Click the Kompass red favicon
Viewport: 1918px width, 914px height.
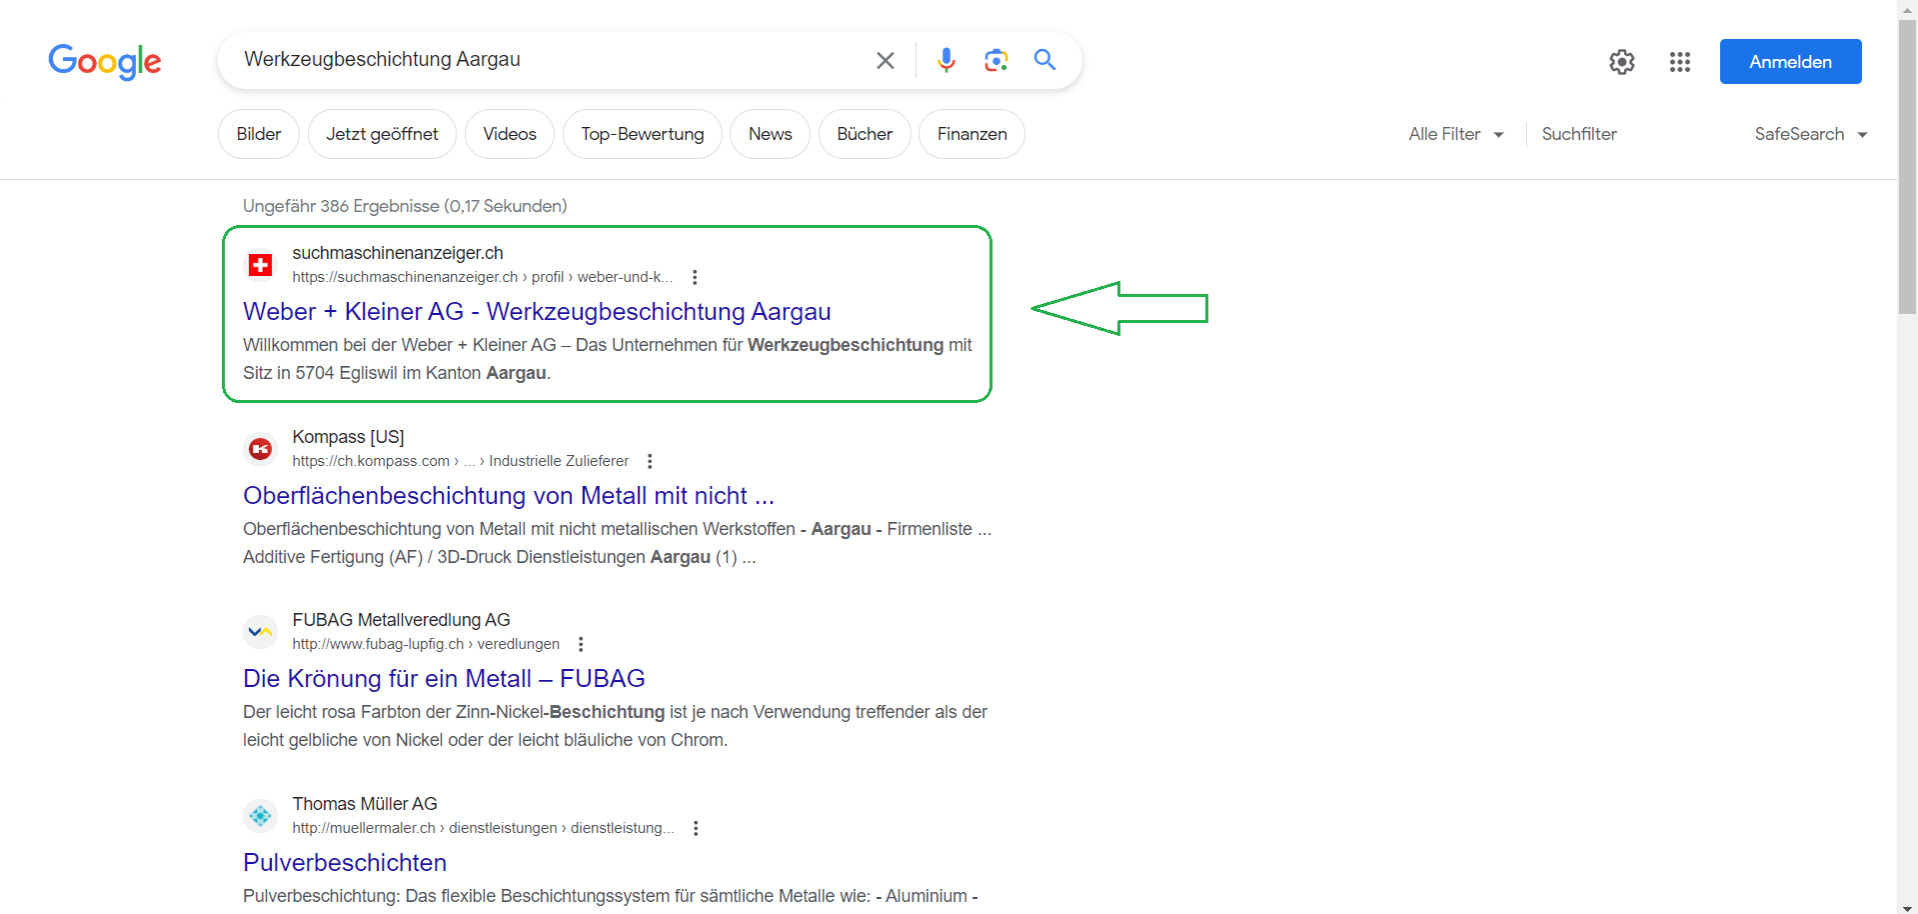[x=260, y=449]
